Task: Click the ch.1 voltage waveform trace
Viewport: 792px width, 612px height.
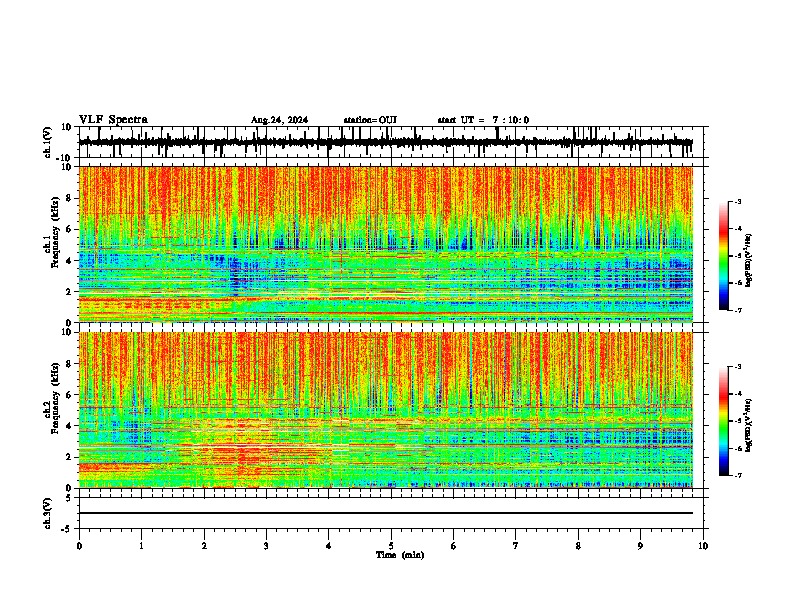Action: (x=385, y=142)
